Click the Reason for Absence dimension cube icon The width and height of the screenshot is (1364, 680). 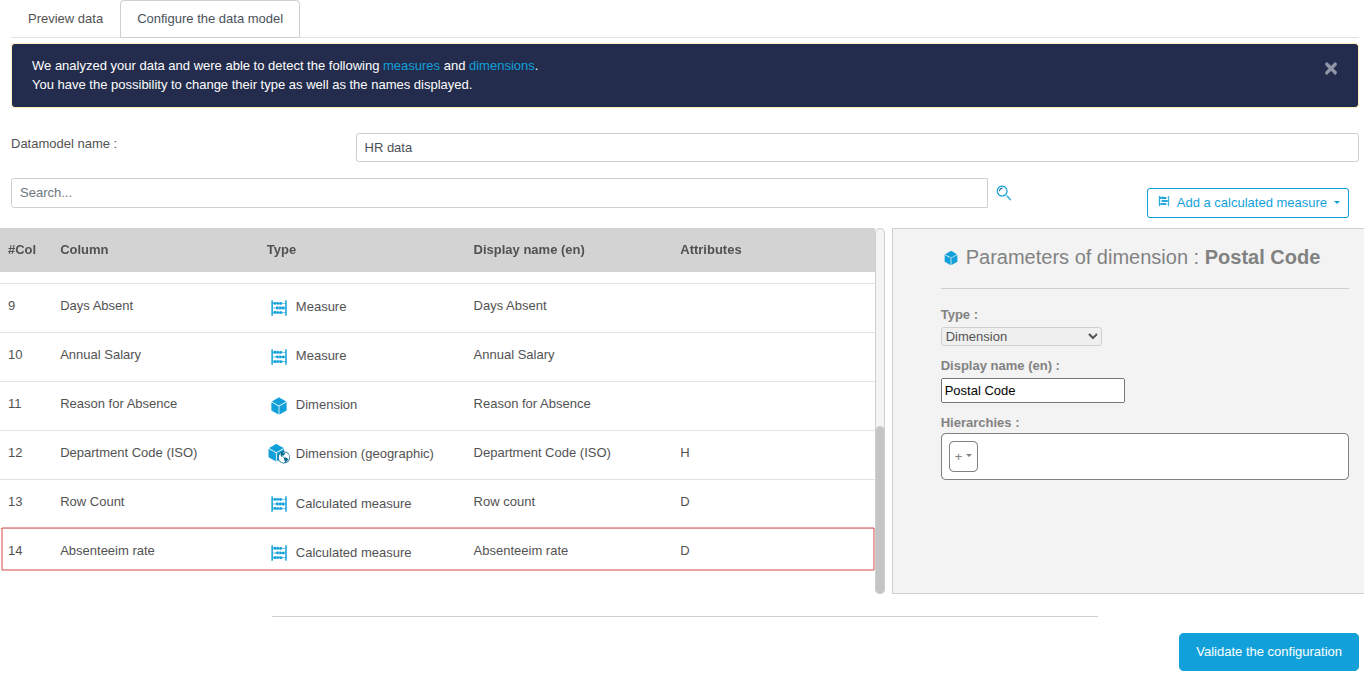pos(279,405)
